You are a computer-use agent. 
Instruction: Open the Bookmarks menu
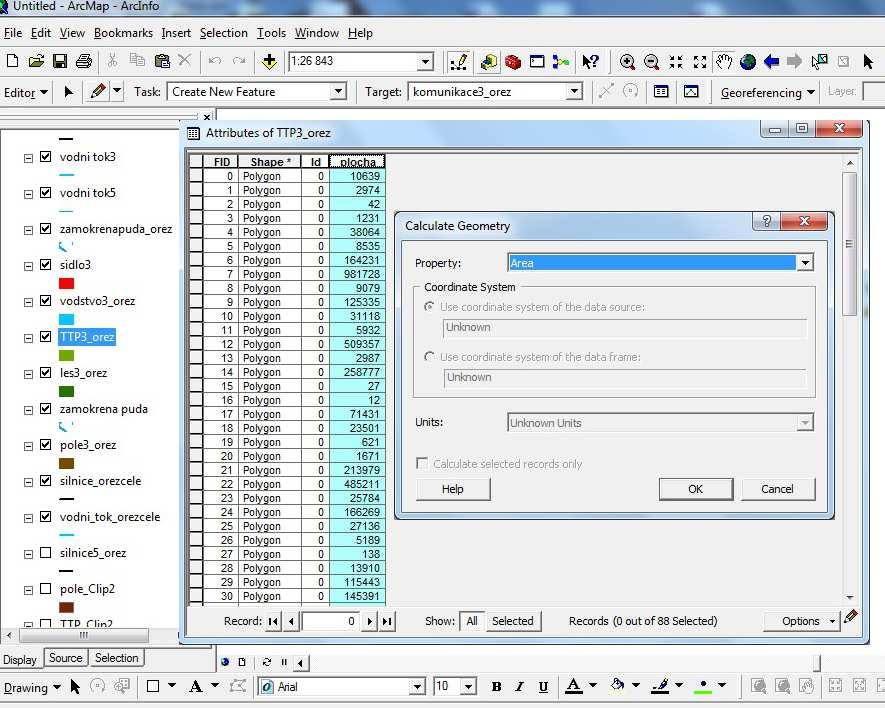point(123,33)
